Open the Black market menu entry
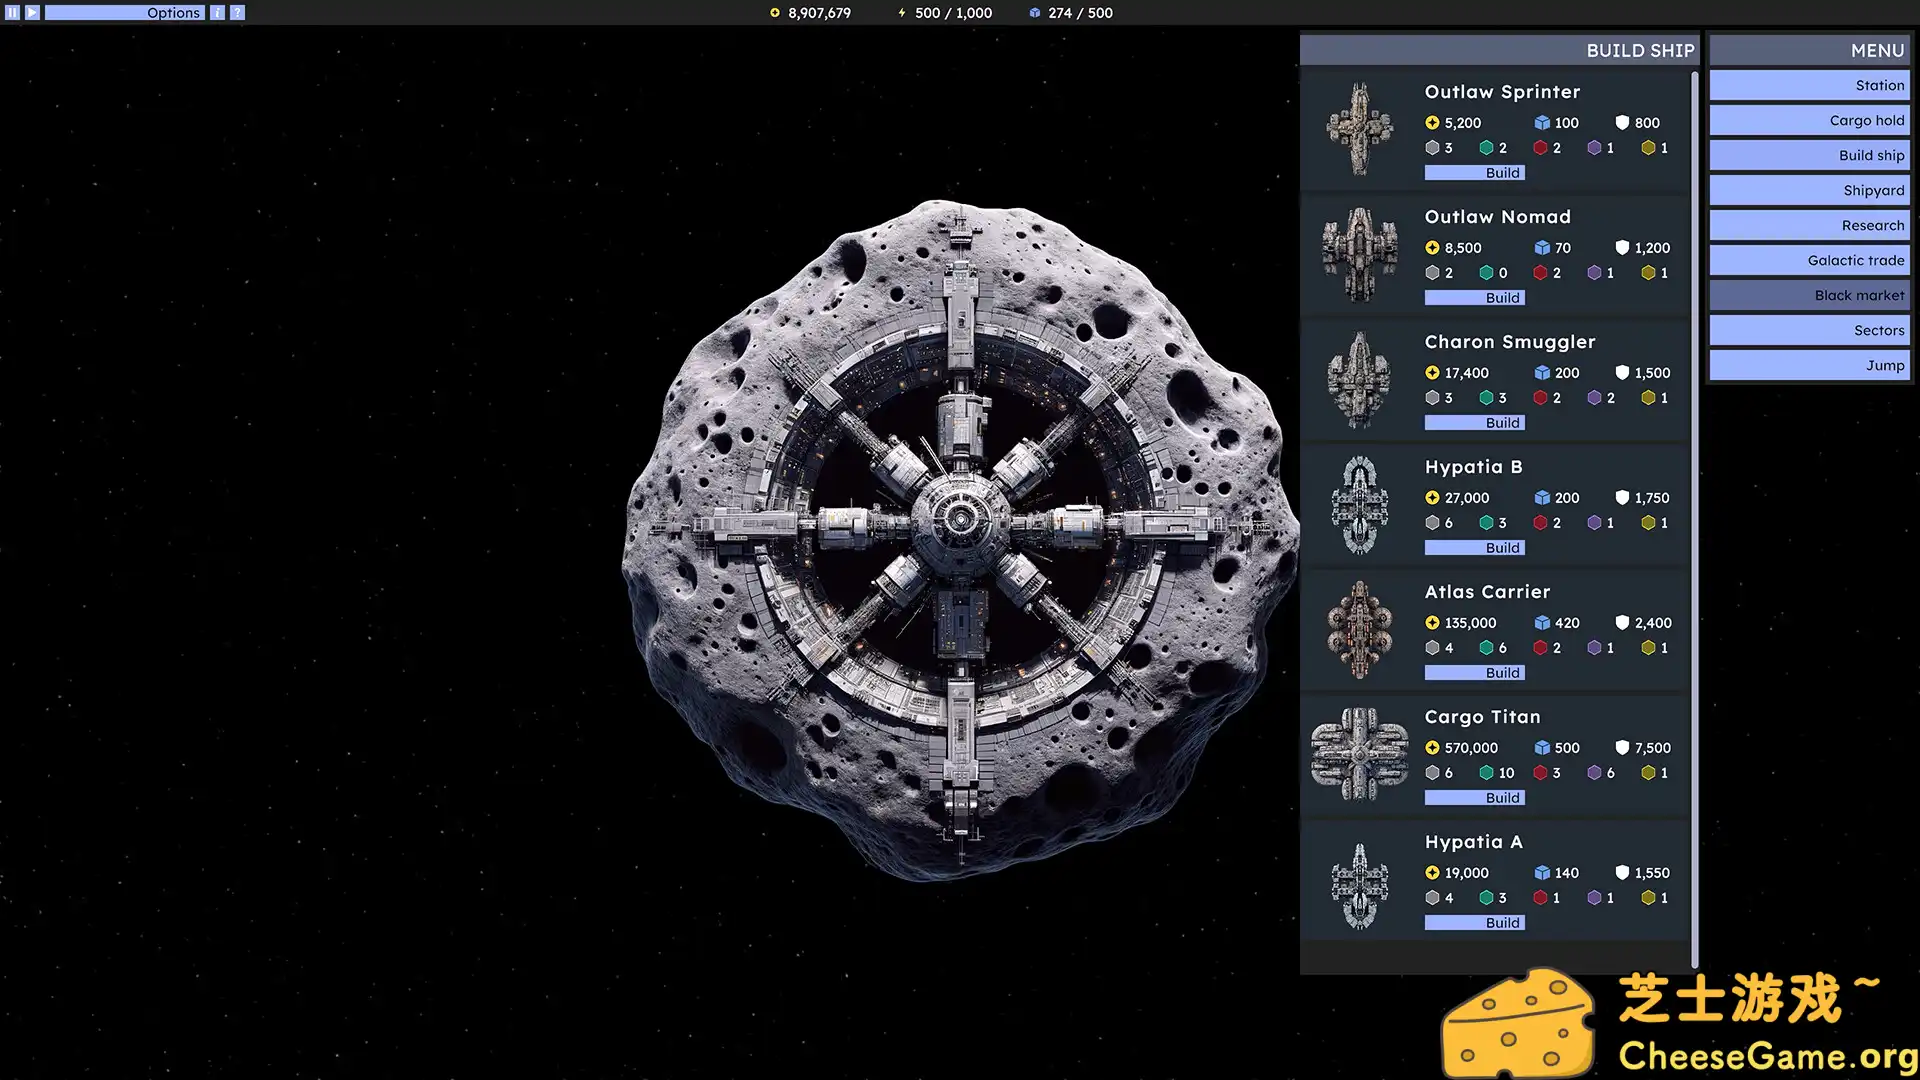The height and width of the screenshot is (1080, 1920). pyautogui.click(x=1809, y=296)
